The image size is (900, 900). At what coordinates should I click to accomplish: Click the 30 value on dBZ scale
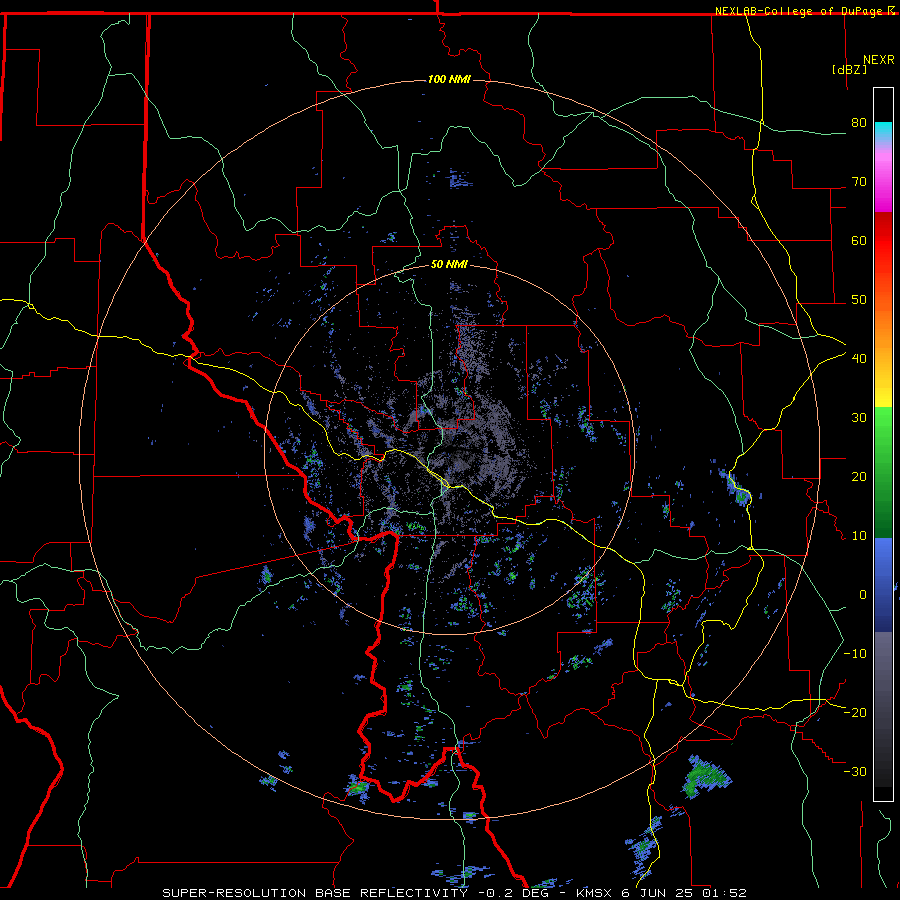pos(859,418)
